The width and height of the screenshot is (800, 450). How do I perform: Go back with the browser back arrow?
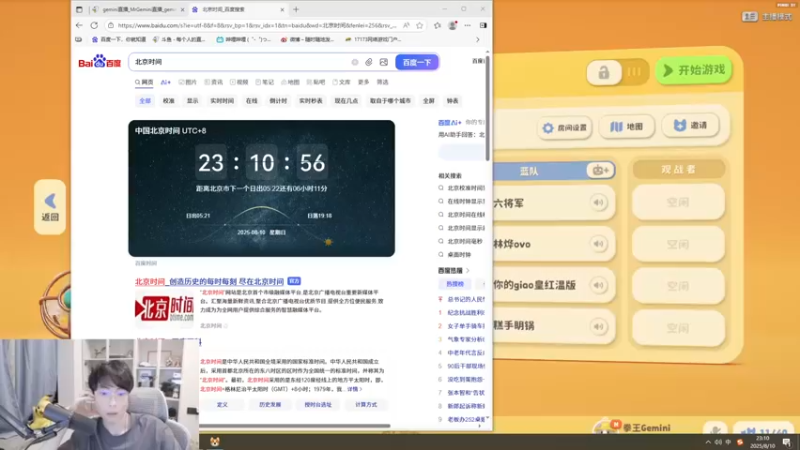(79, 25)
